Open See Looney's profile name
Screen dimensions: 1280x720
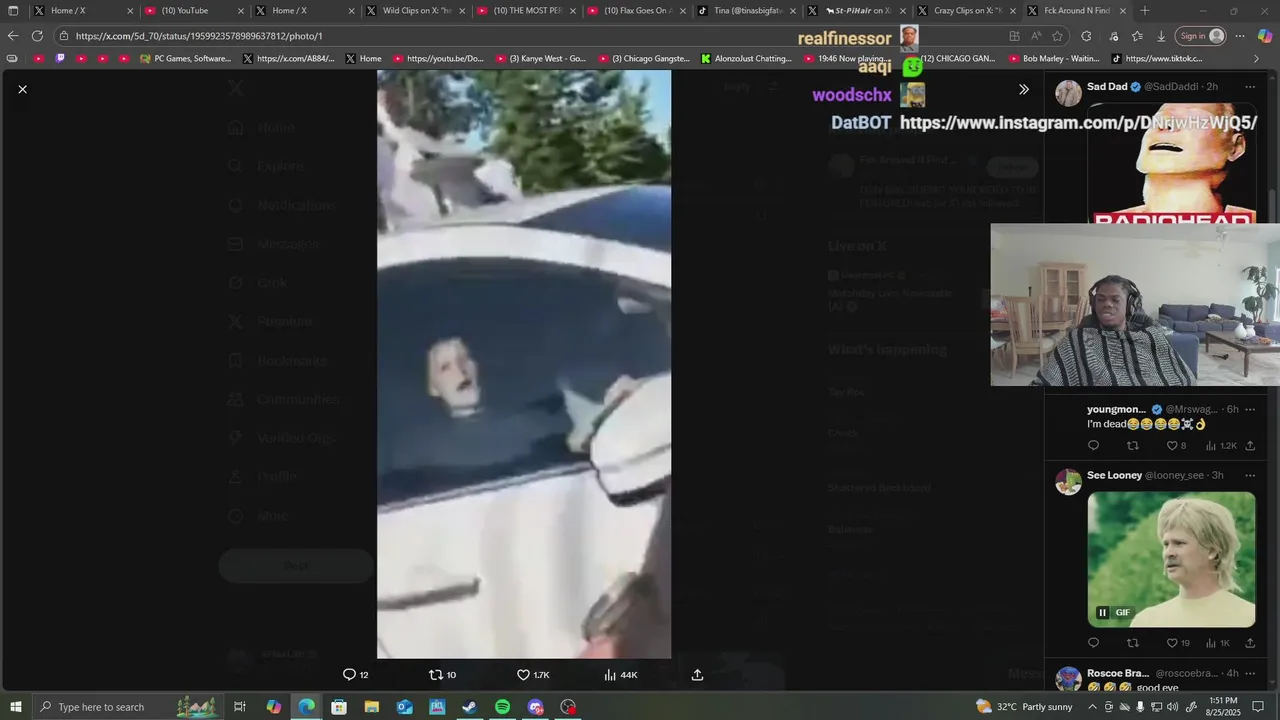point(1114,475)
